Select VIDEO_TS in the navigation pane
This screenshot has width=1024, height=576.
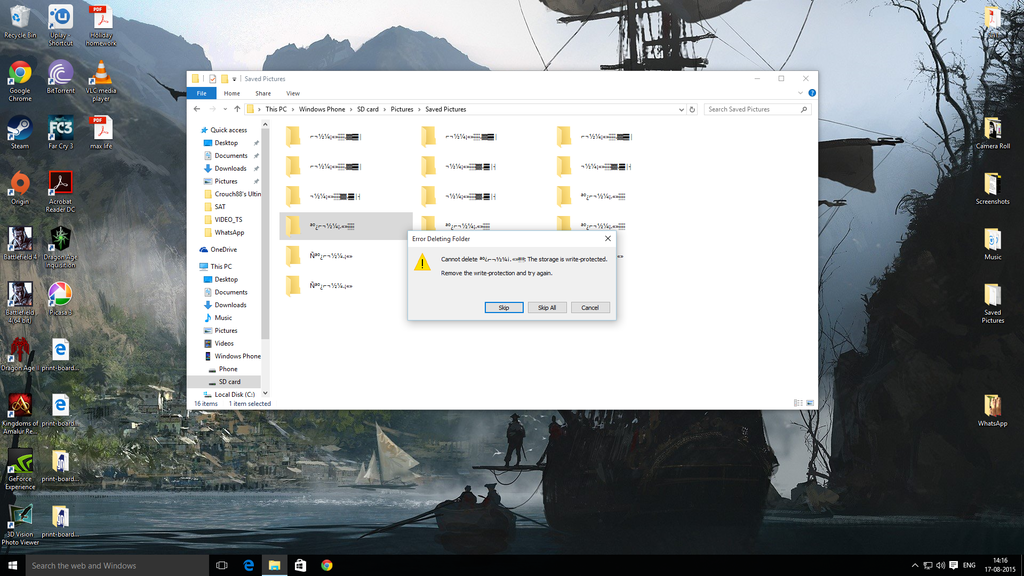click(x=223, y=219)
